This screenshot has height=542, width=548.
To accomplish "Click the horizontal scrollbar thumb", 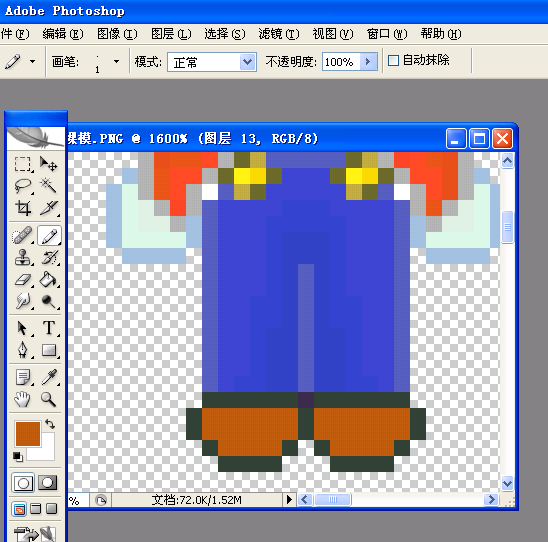I will pyautogui.click(x=333, y=500).
